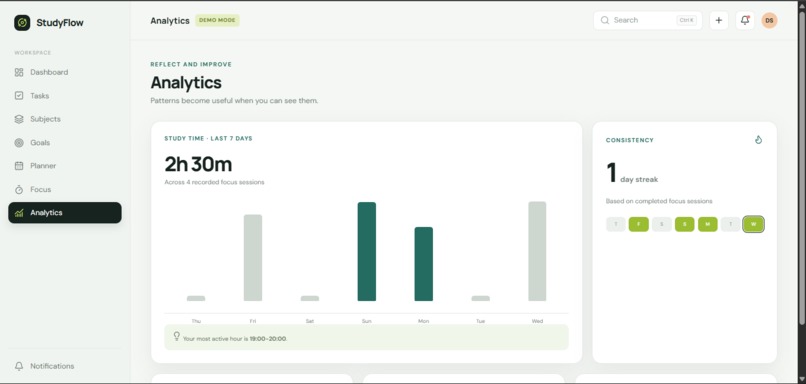Select the Tue bar in study chart

tap(481, 298)
